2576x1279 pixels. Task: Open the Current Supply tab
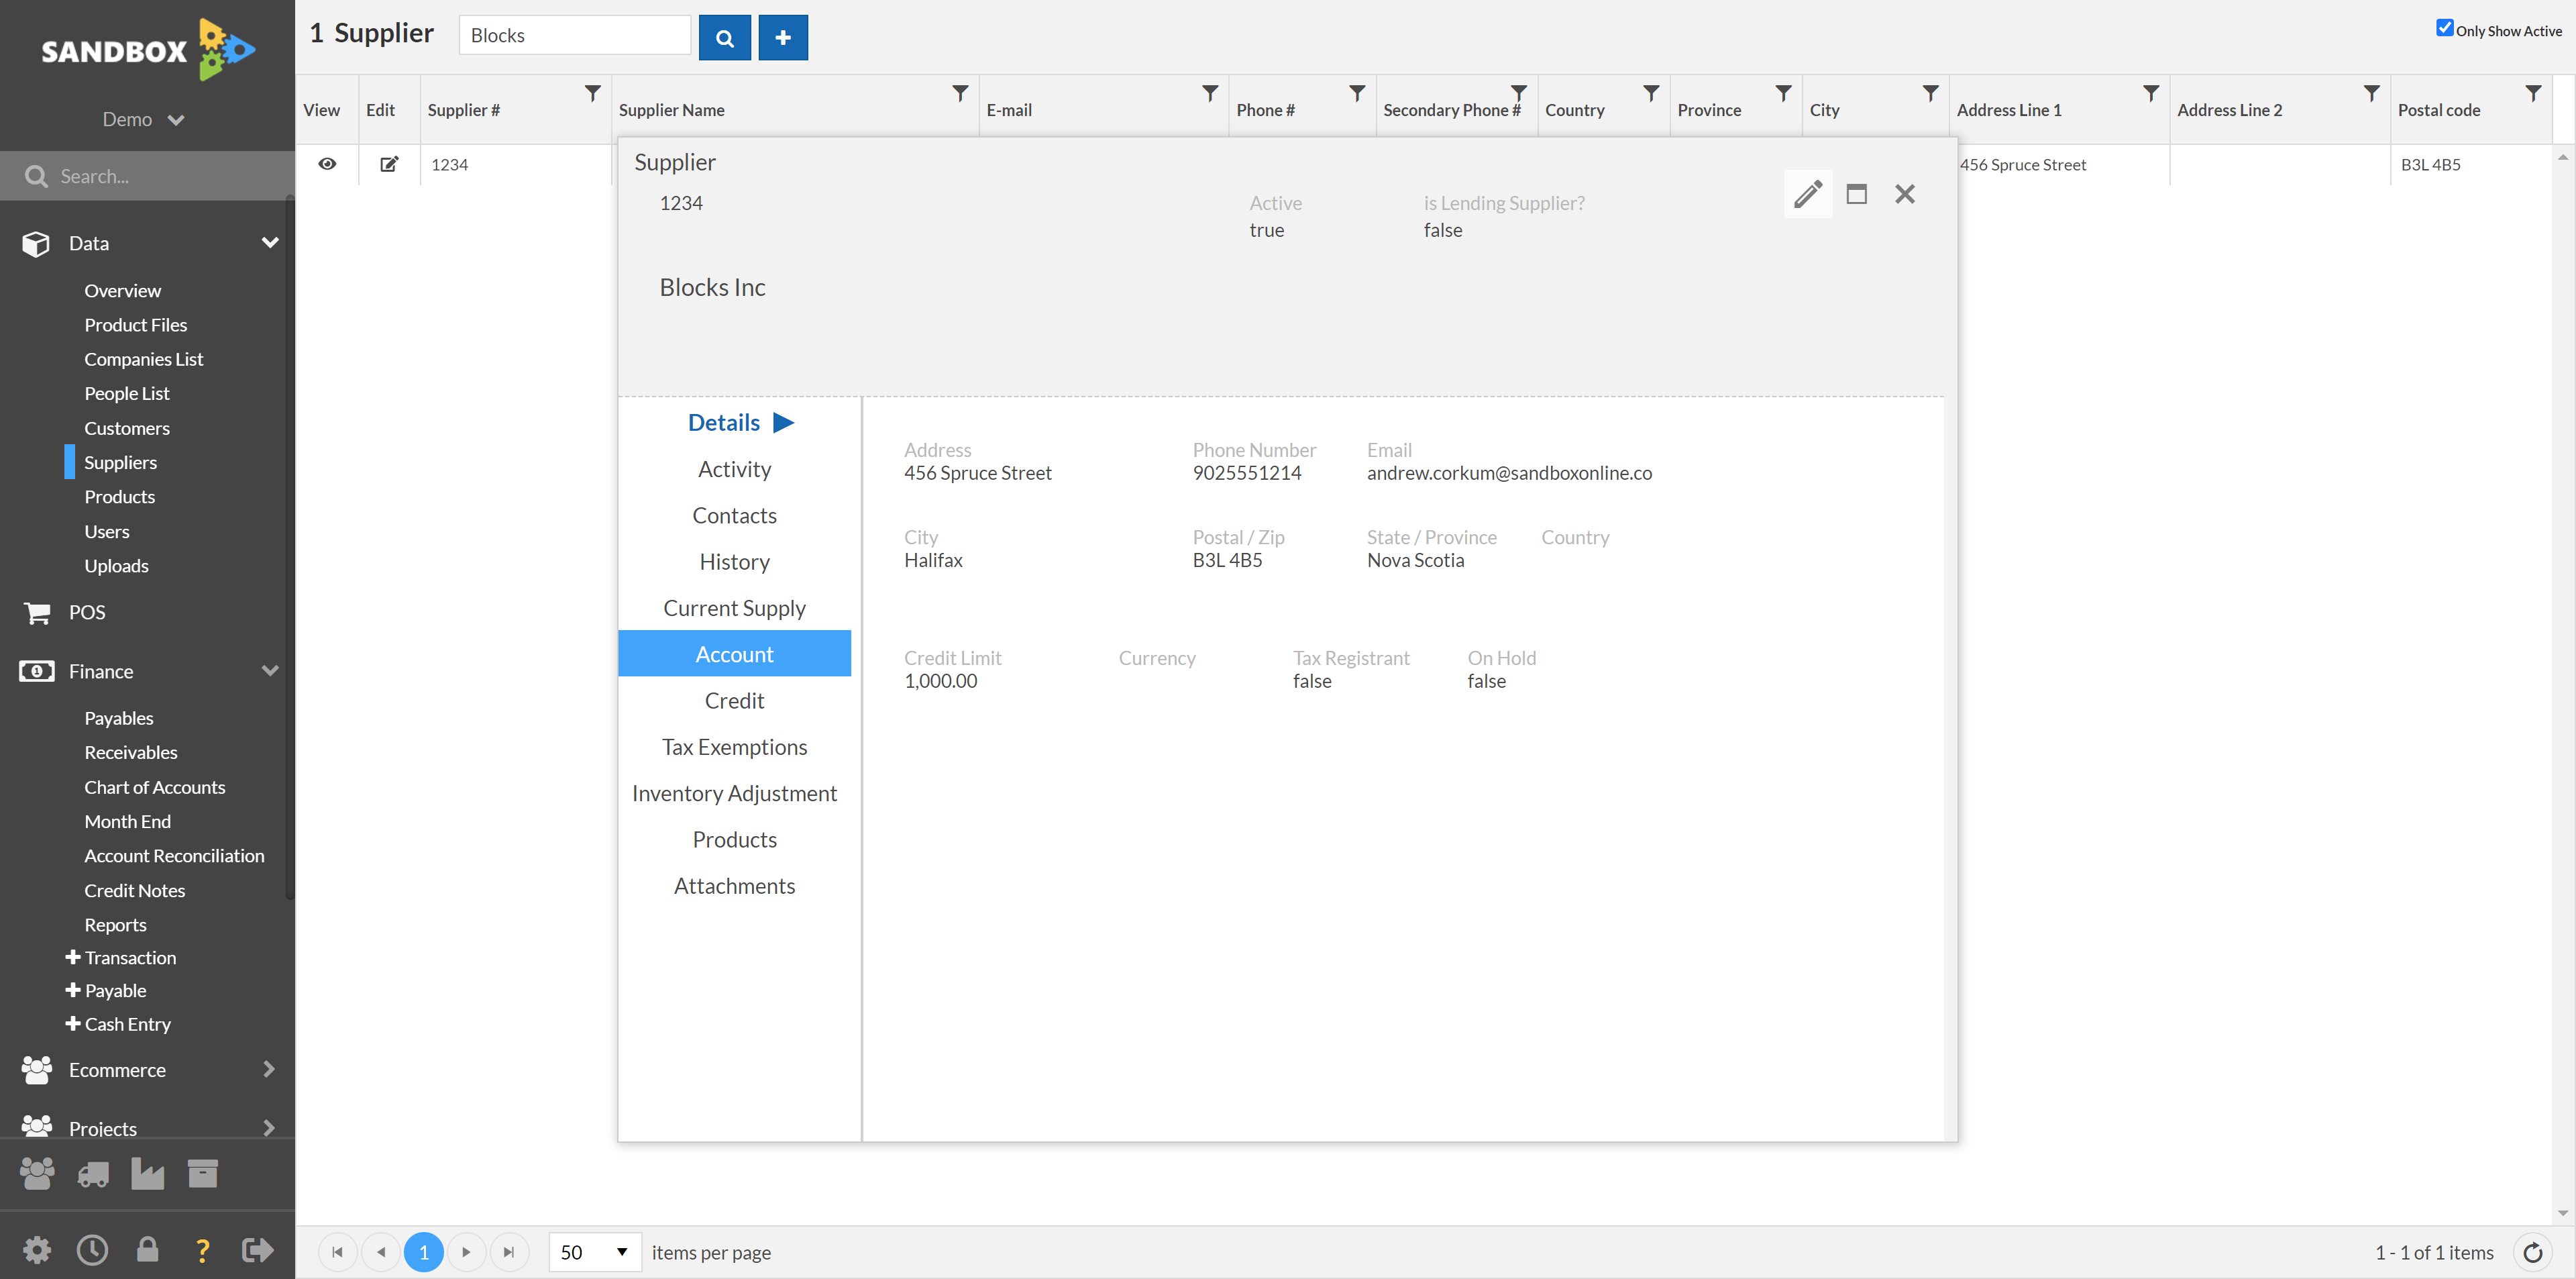pos(734,608)
